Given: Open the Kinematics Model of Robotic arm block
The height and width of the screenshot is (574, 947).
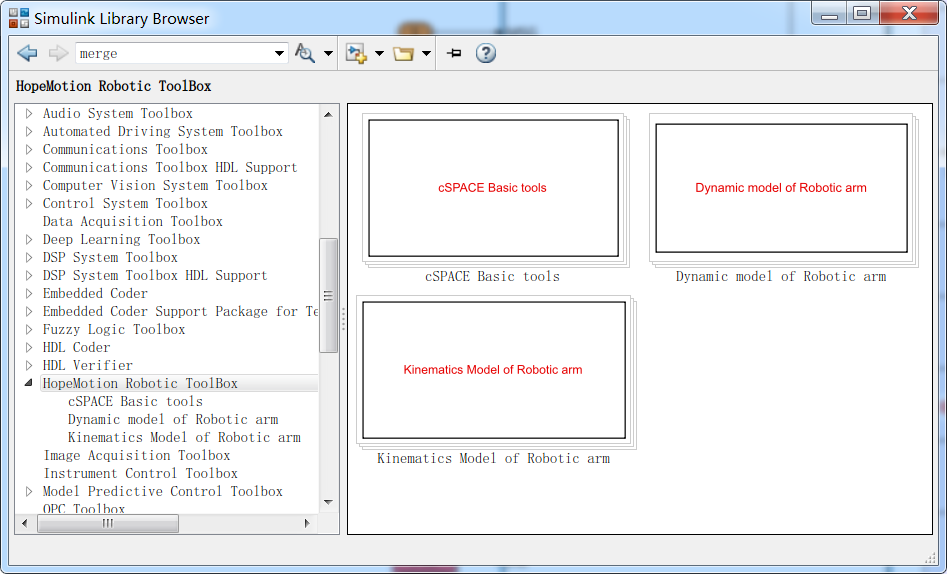Looking at the screenshot, I should (x=494, y=370).
